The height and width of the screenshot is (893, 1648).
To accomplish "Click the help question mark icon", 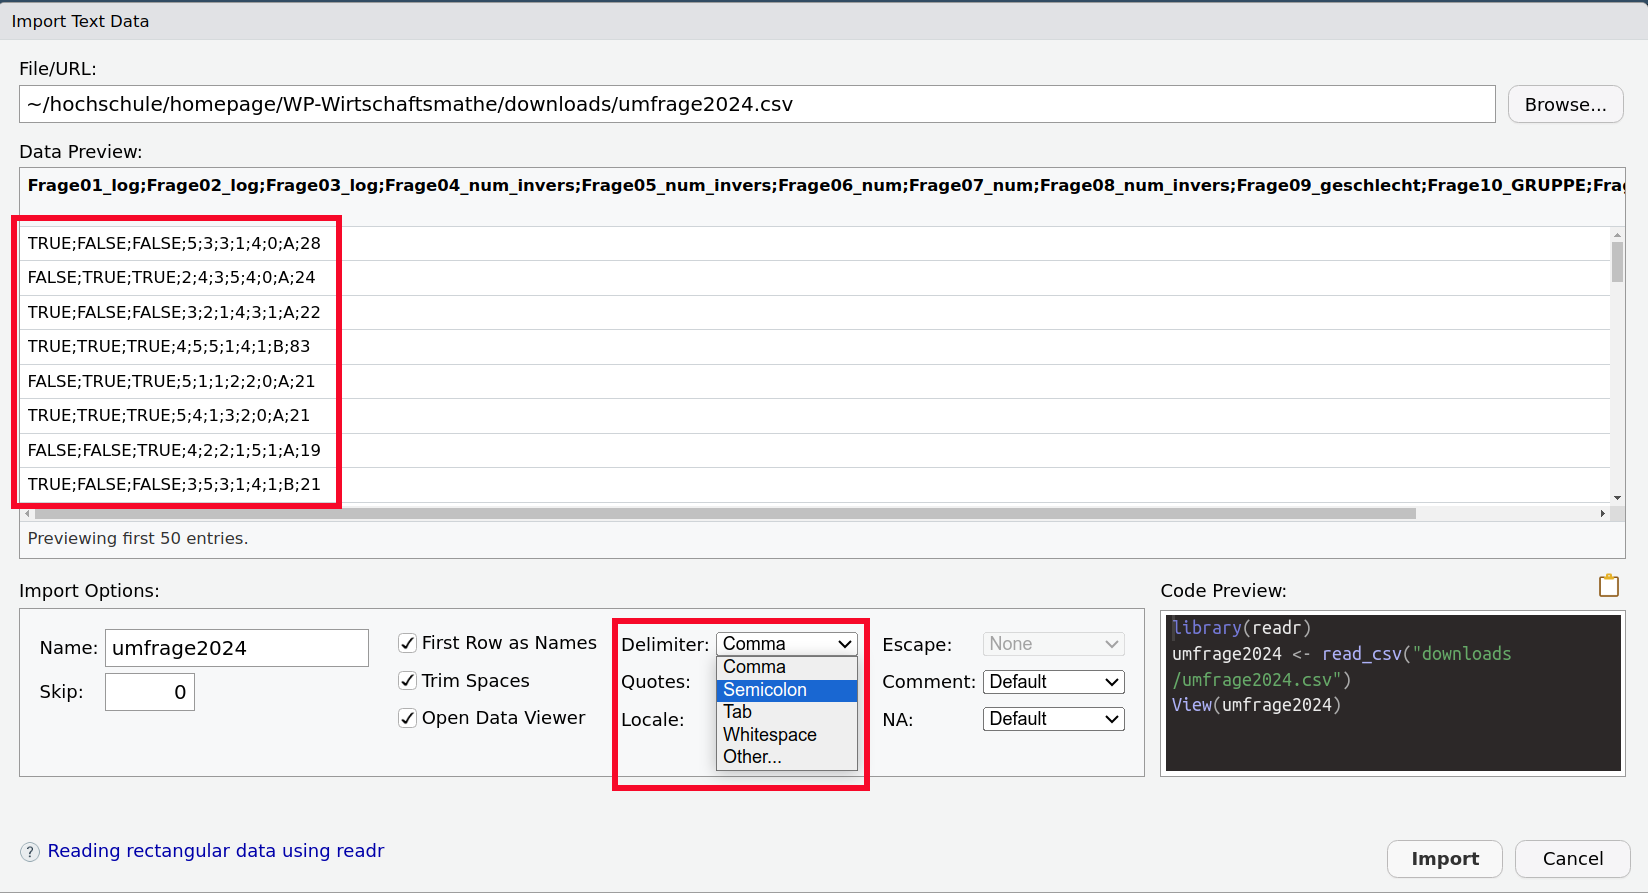I will coord(30,852).
